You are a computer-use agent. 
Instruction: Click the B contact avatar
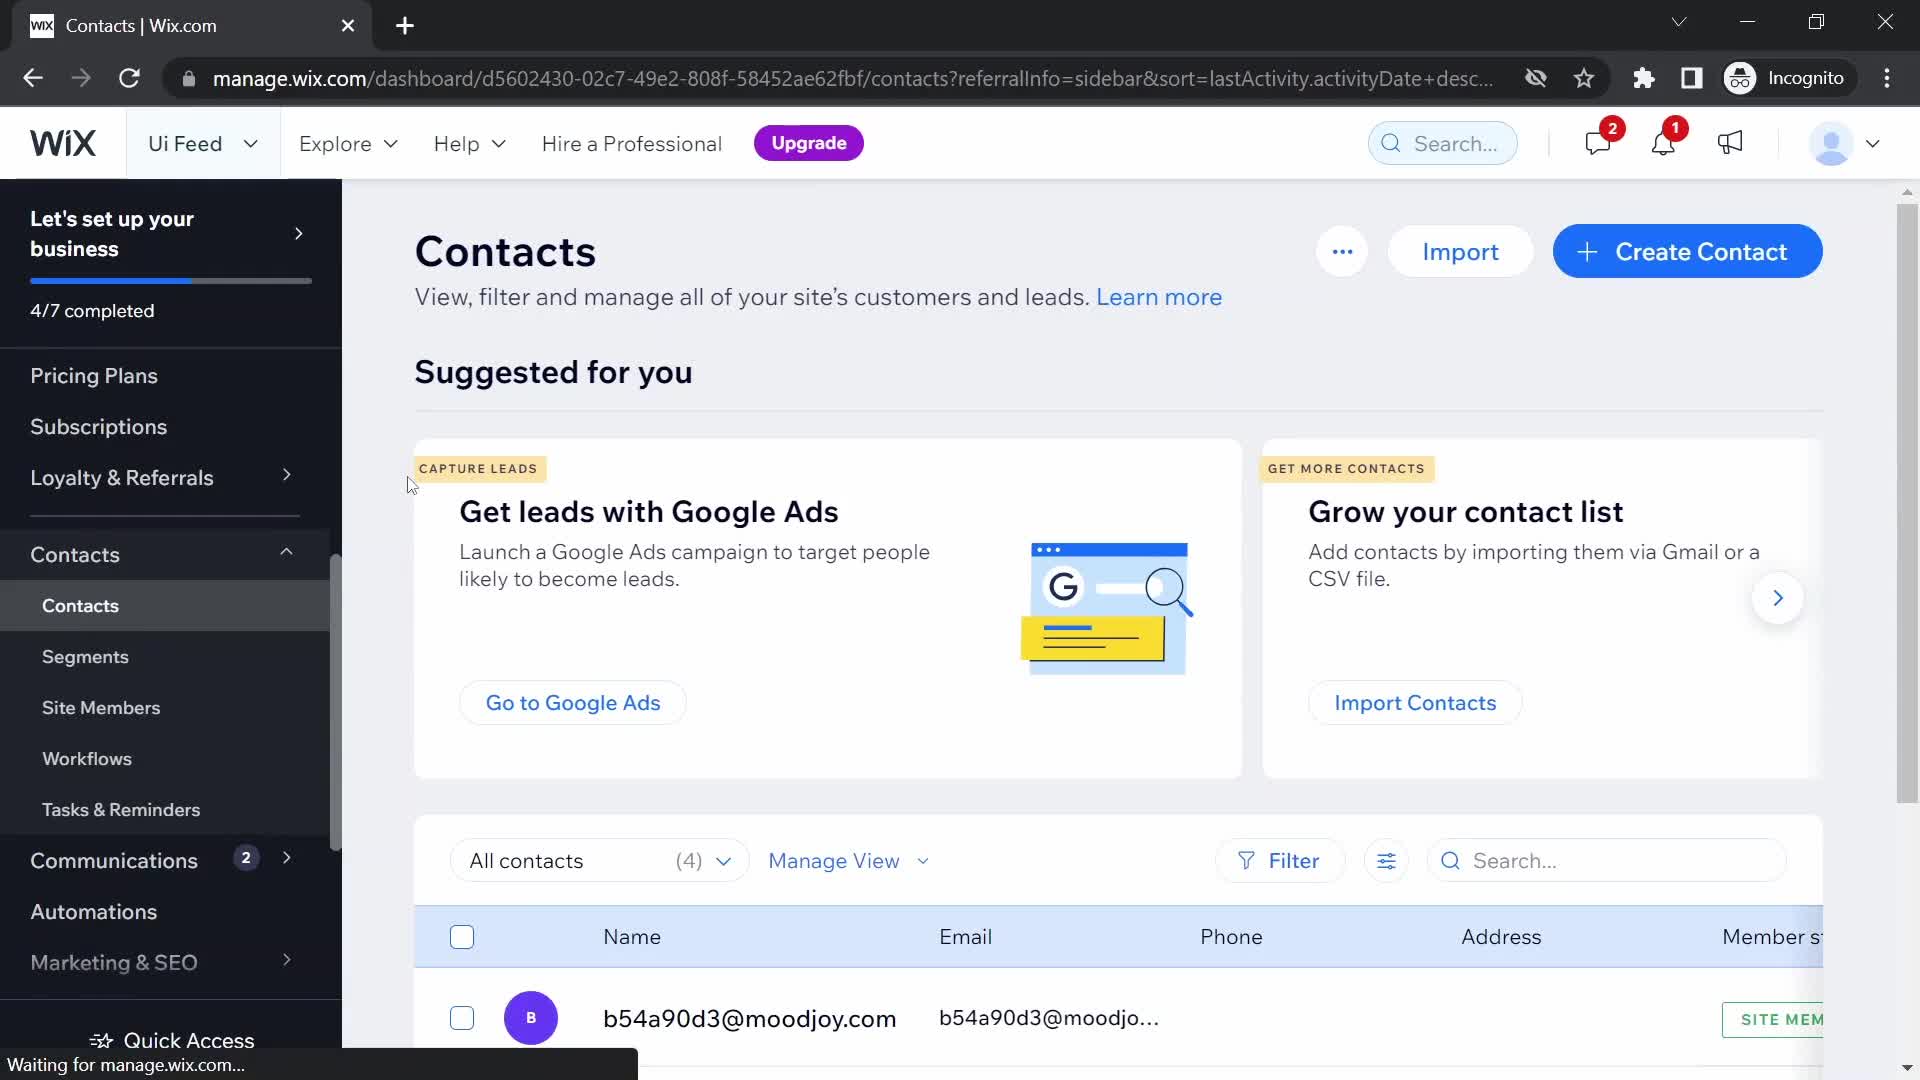coord(531,1018)
